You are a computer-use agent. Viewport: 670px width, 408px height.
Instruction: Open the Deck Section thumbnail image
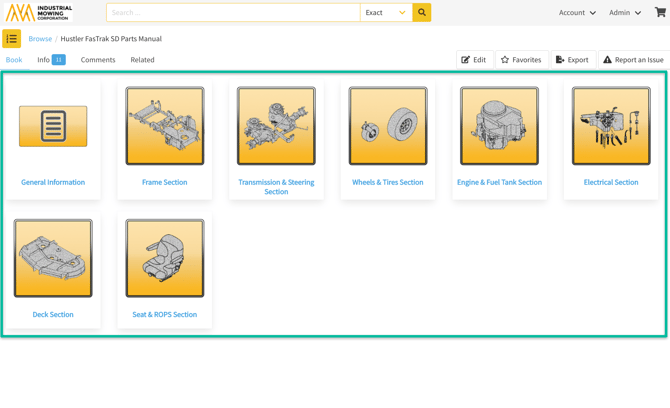click(x=53, y=258)
